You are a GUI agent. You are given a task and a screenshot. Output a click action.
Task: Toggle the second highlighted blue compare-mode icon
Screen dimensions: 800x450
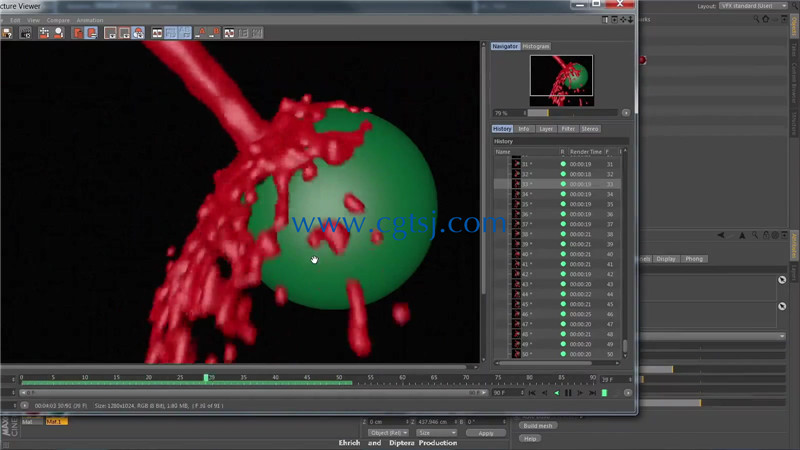click(185, 33)
